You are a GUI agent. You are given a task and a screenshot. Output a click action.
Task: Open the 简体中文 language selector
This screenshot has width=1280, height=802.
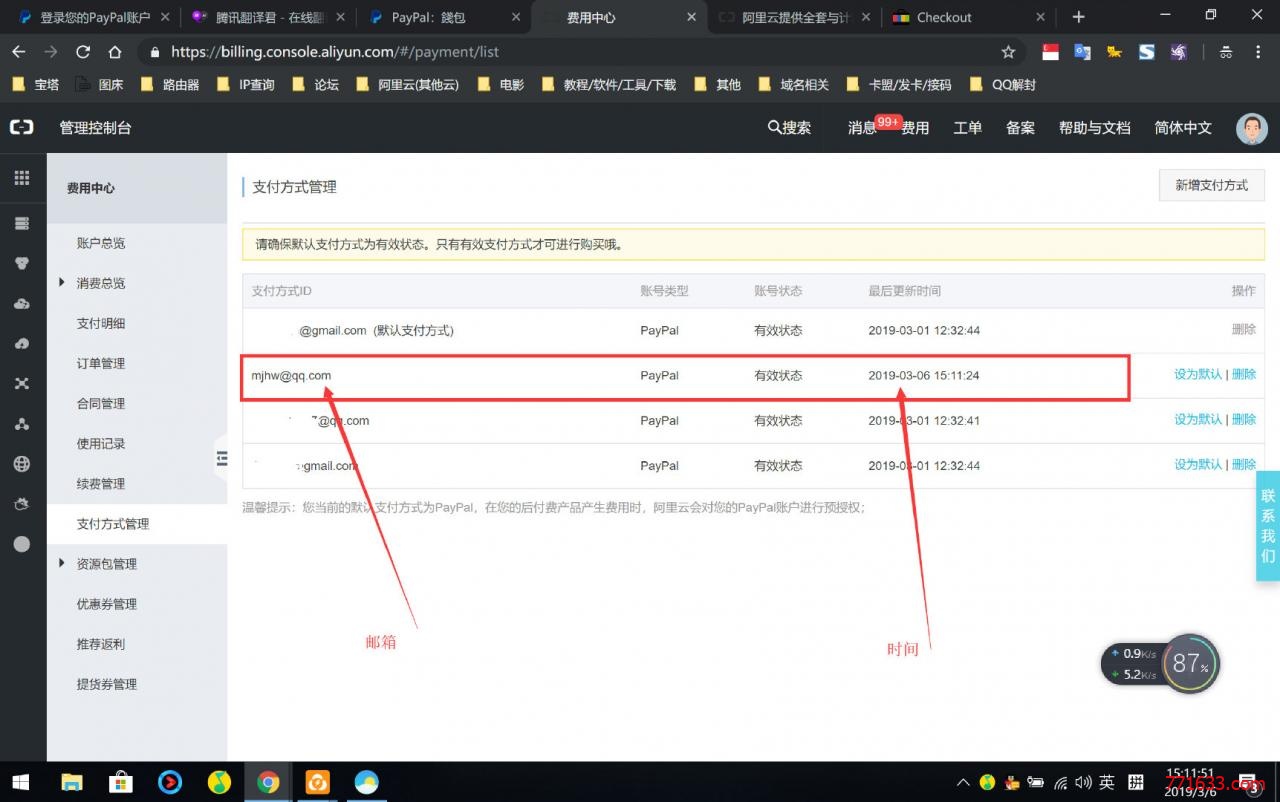1183,128
